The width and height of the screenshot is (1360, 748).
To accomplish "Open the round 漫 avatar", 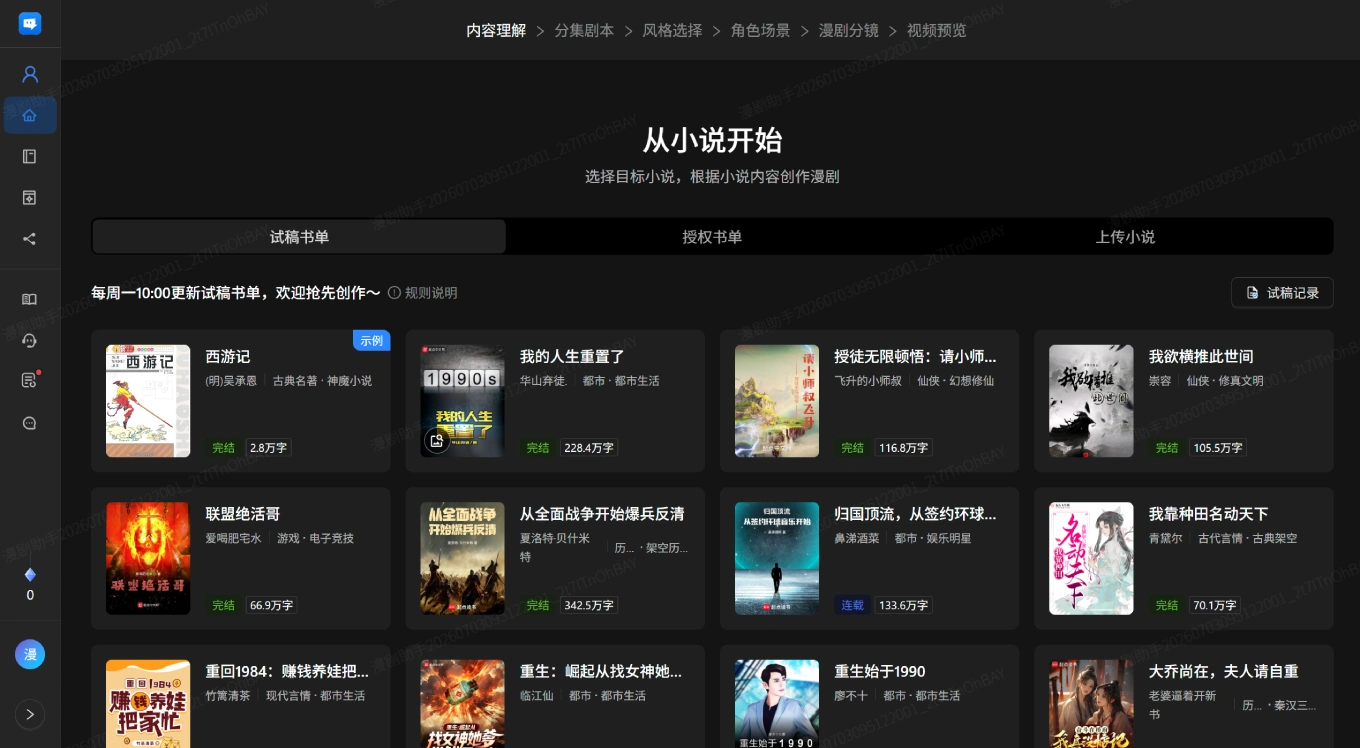I will tap(30, 655).
